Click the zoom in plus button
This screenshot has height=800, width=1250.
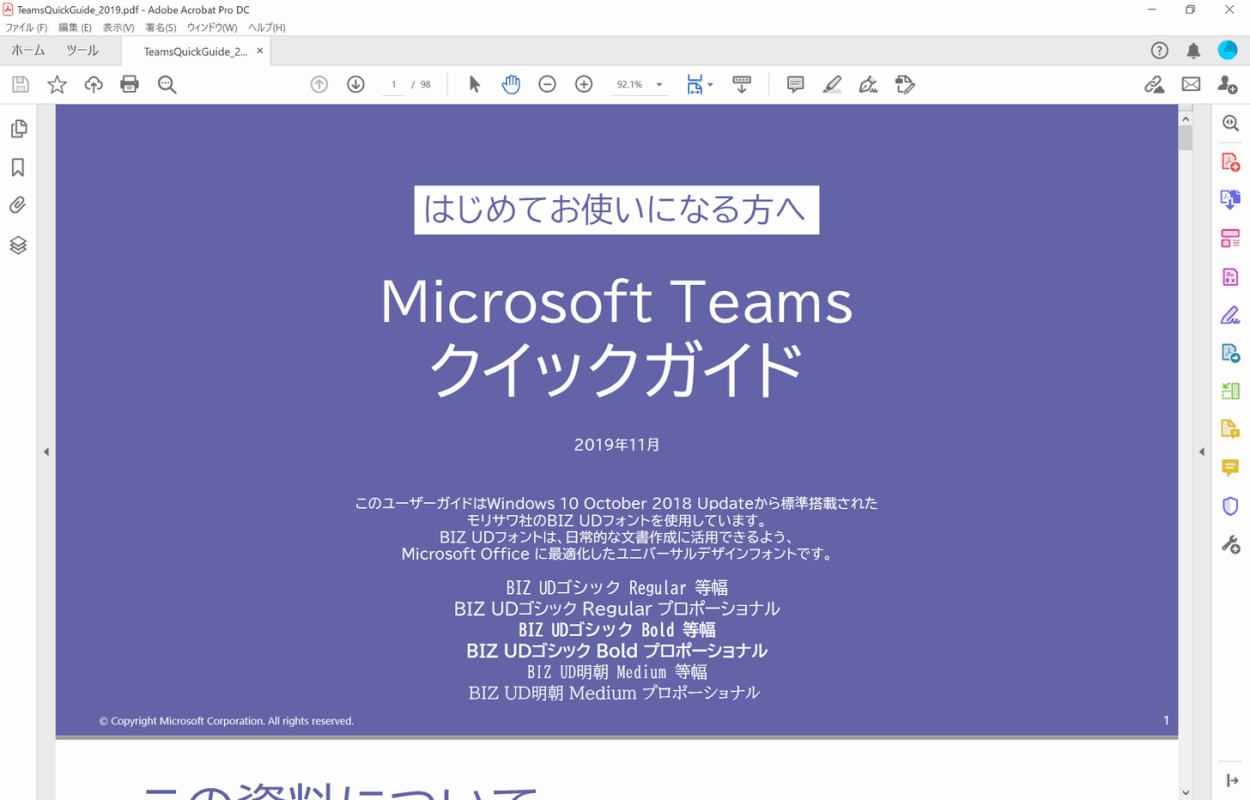[x=584, y=85]
